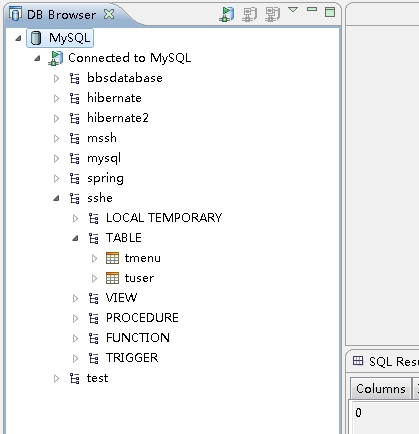Viewport: 419px width, 434px height.
Task: Expand the FUNCTION folder
Action: (x=75, y=338)
